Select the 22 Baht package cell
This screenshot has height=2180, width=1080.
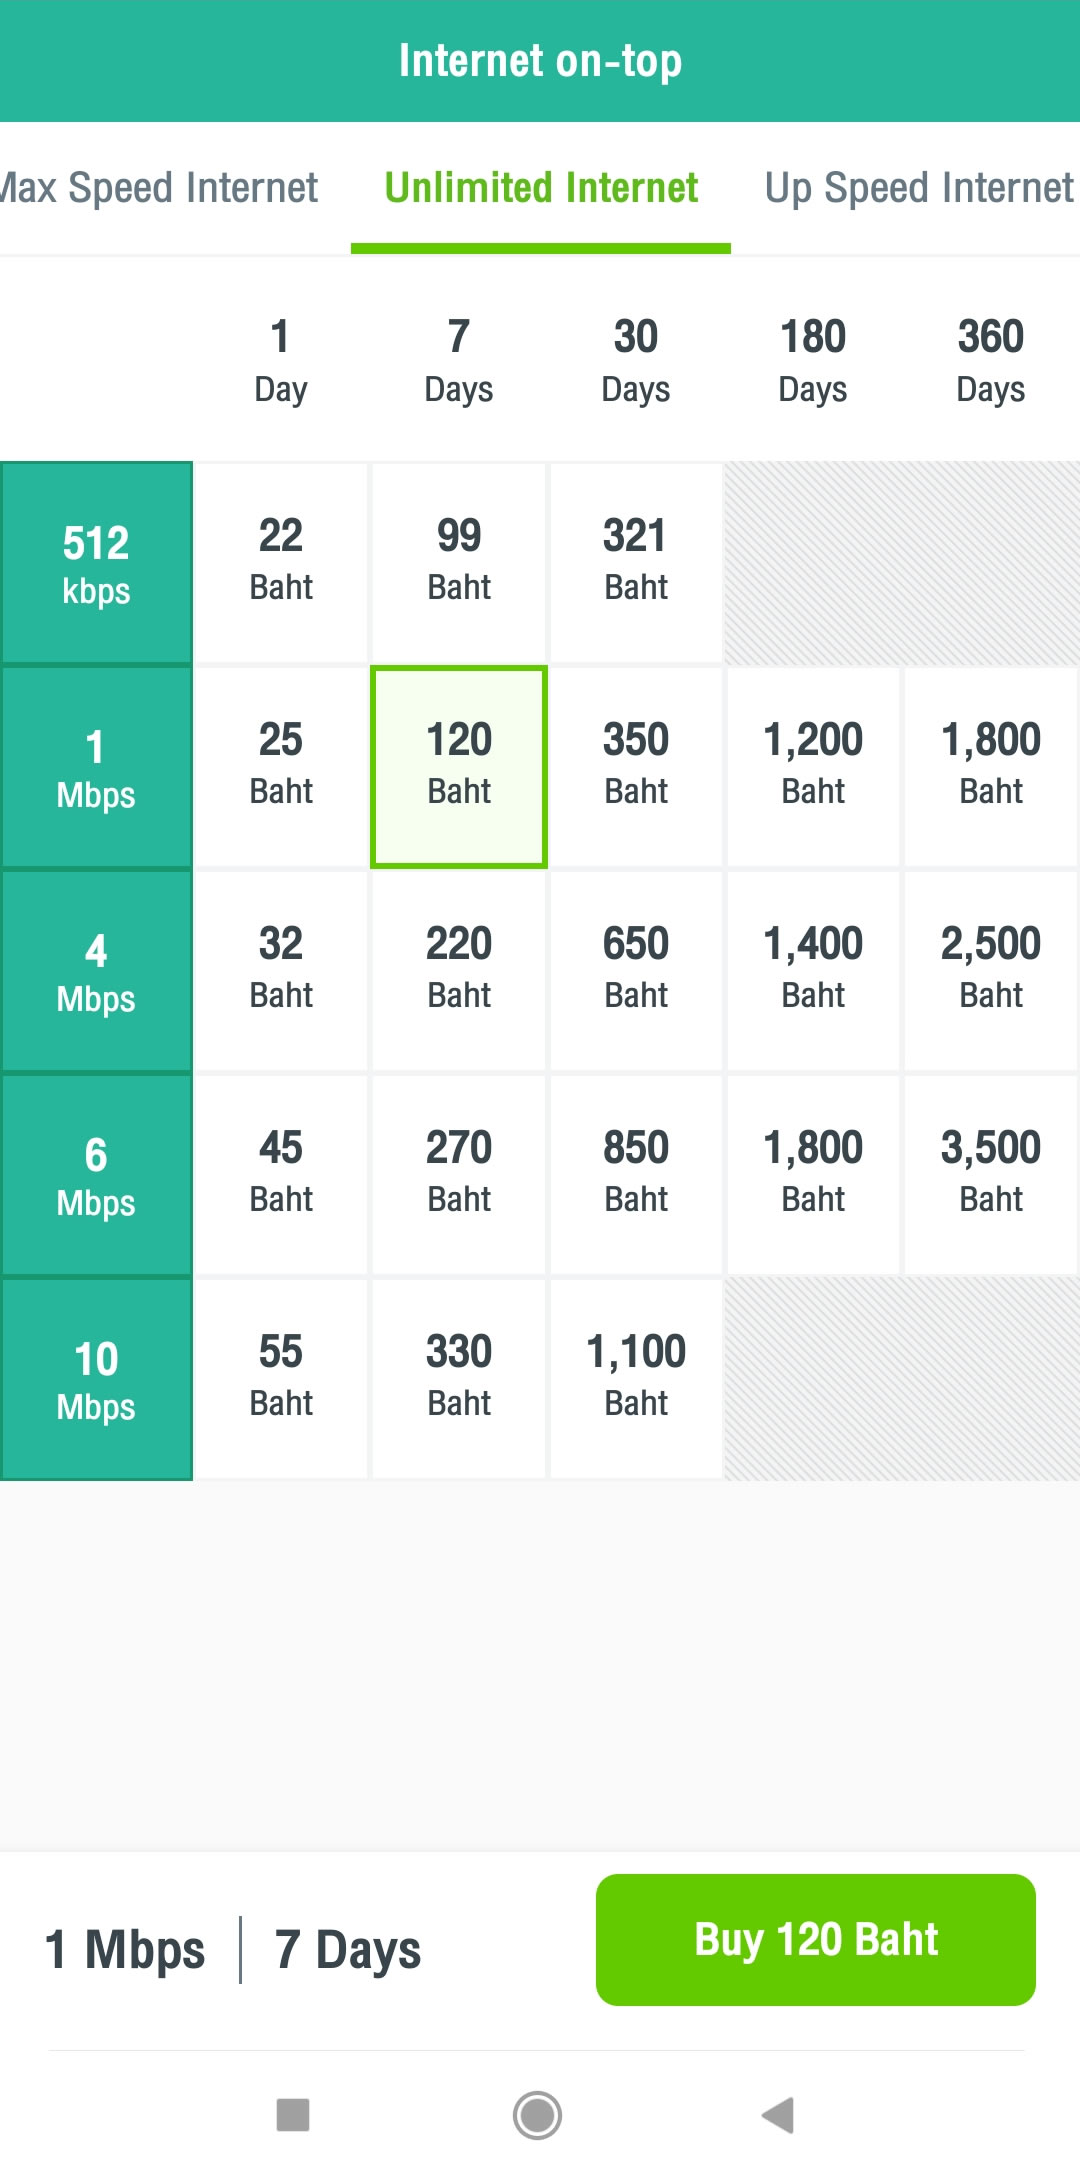pos(281,562)
